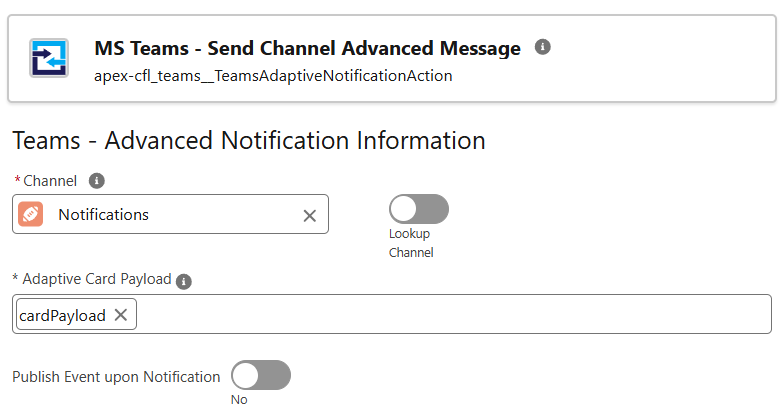Click the Notifications text in the Channel field
Image resolution: width=783 pixels, height=413 pixels.
click(103, 215)
